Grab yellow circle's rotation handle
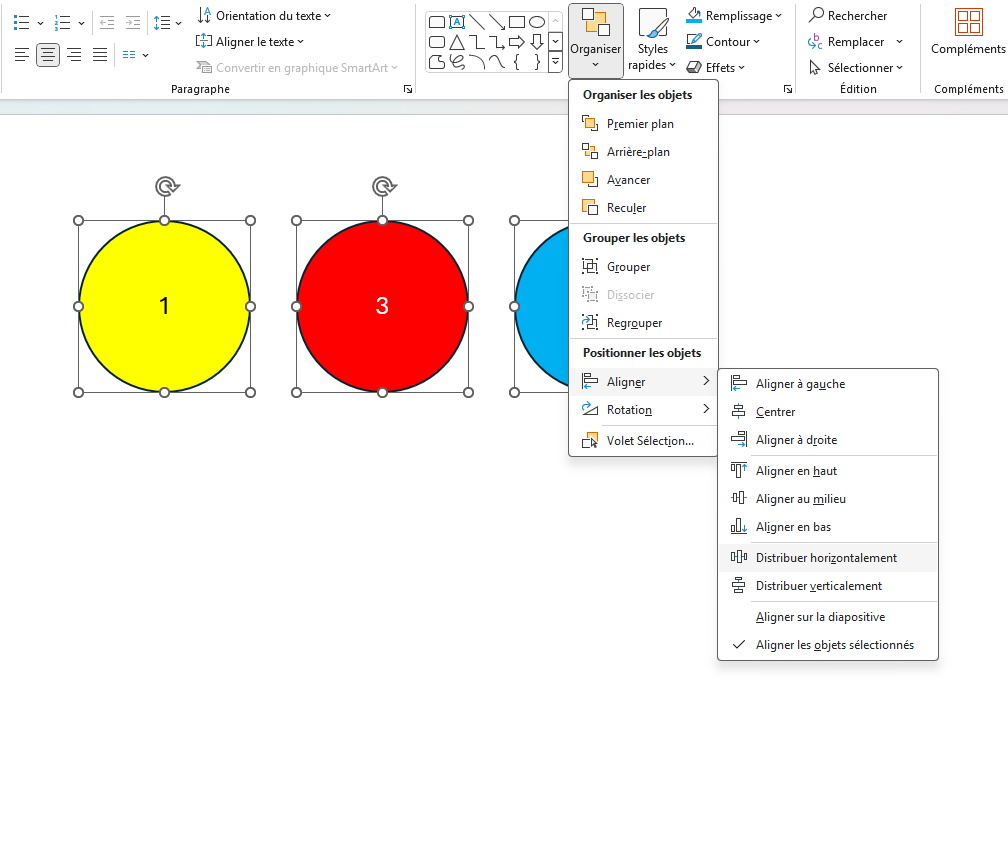This screenshot has width=1008, height=847. coord(166,186)
